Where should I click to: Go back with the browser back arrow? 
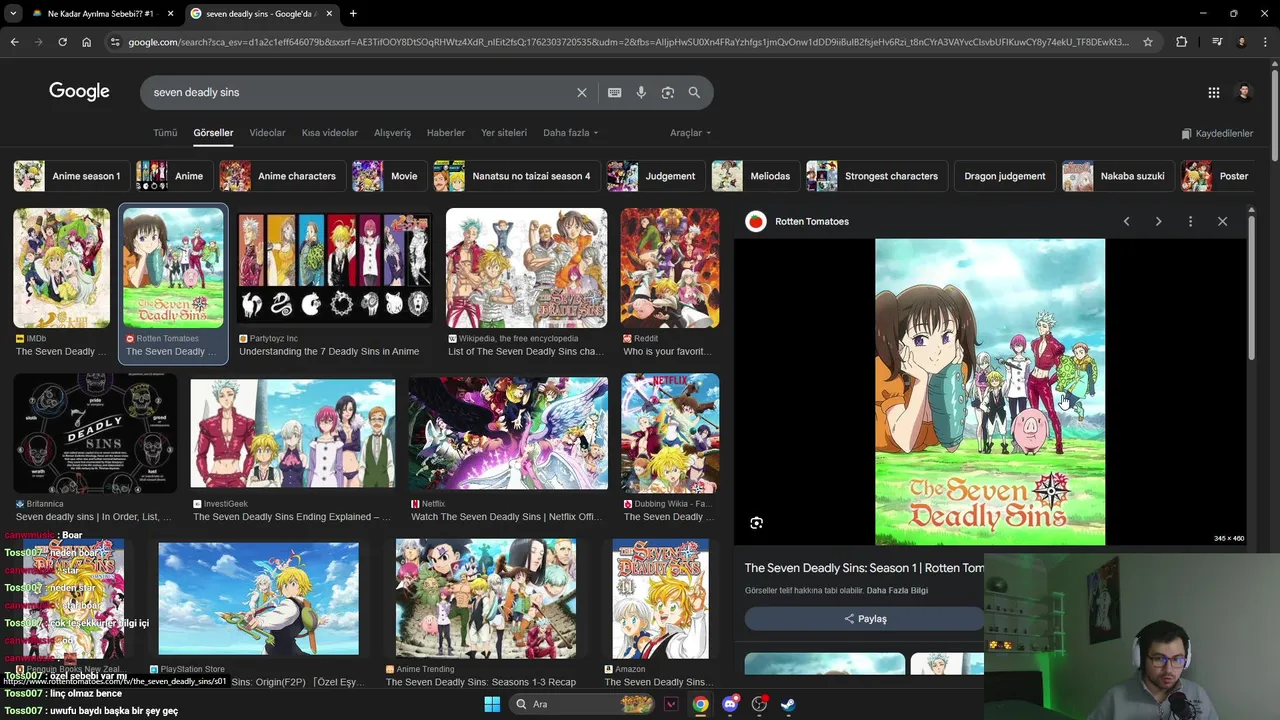pos(14,42)
